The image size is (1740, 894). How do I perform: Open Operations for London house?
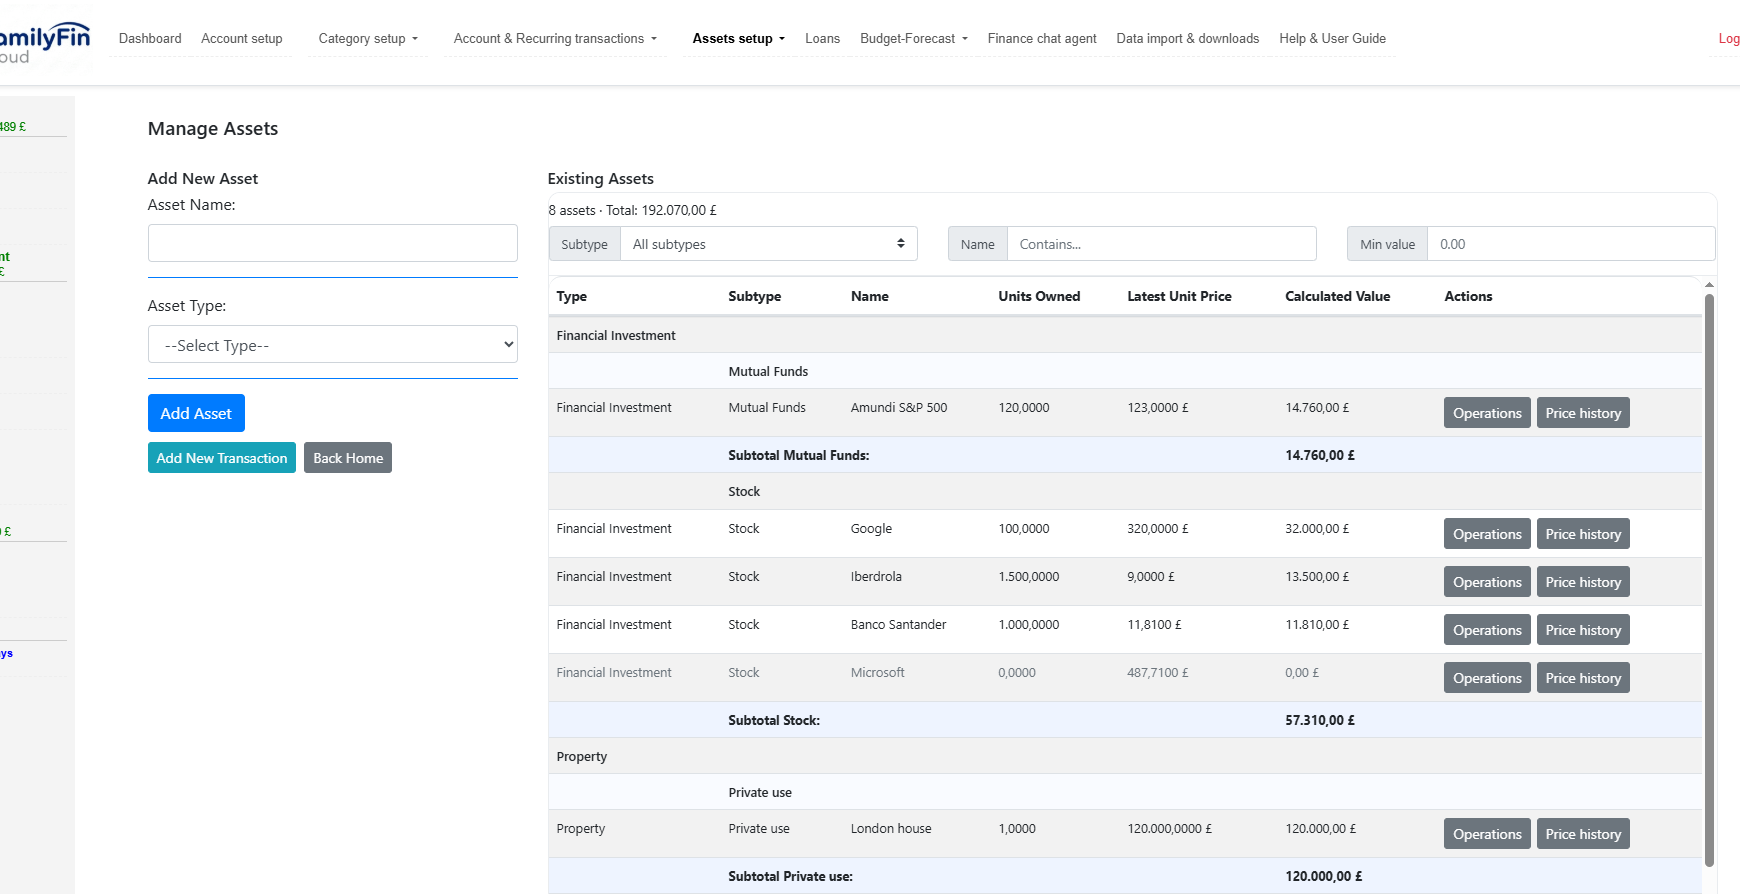click(1487, 834)
